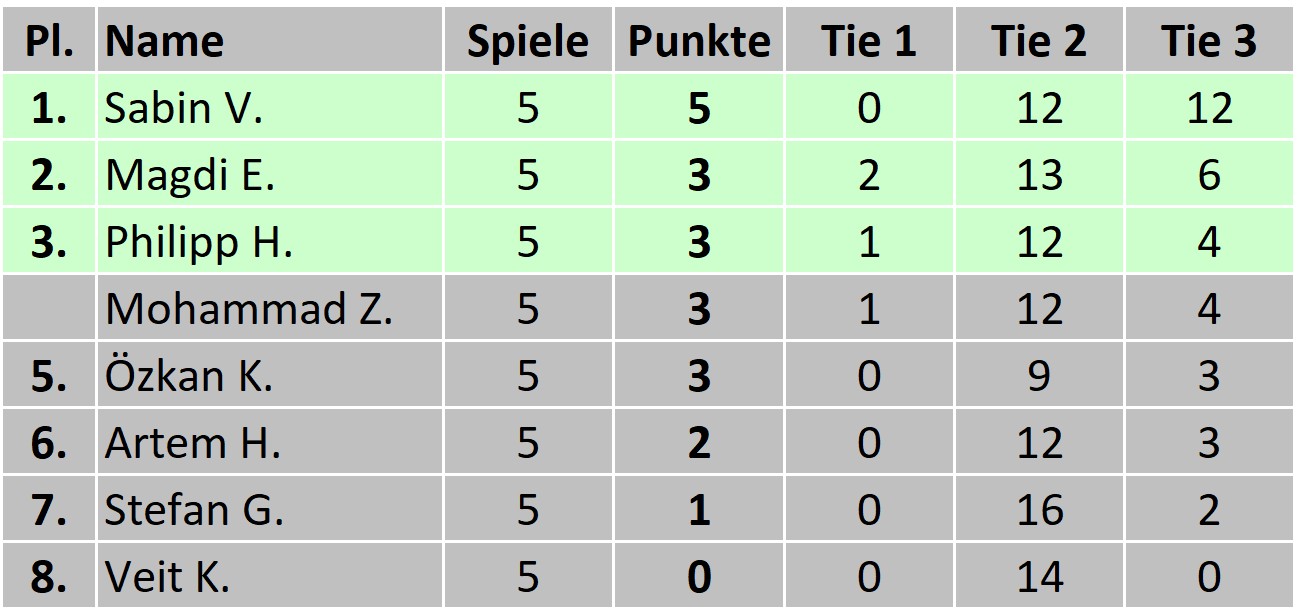Click the placement cell 8.
The image size is (1300, 614).
coord(49,577)
